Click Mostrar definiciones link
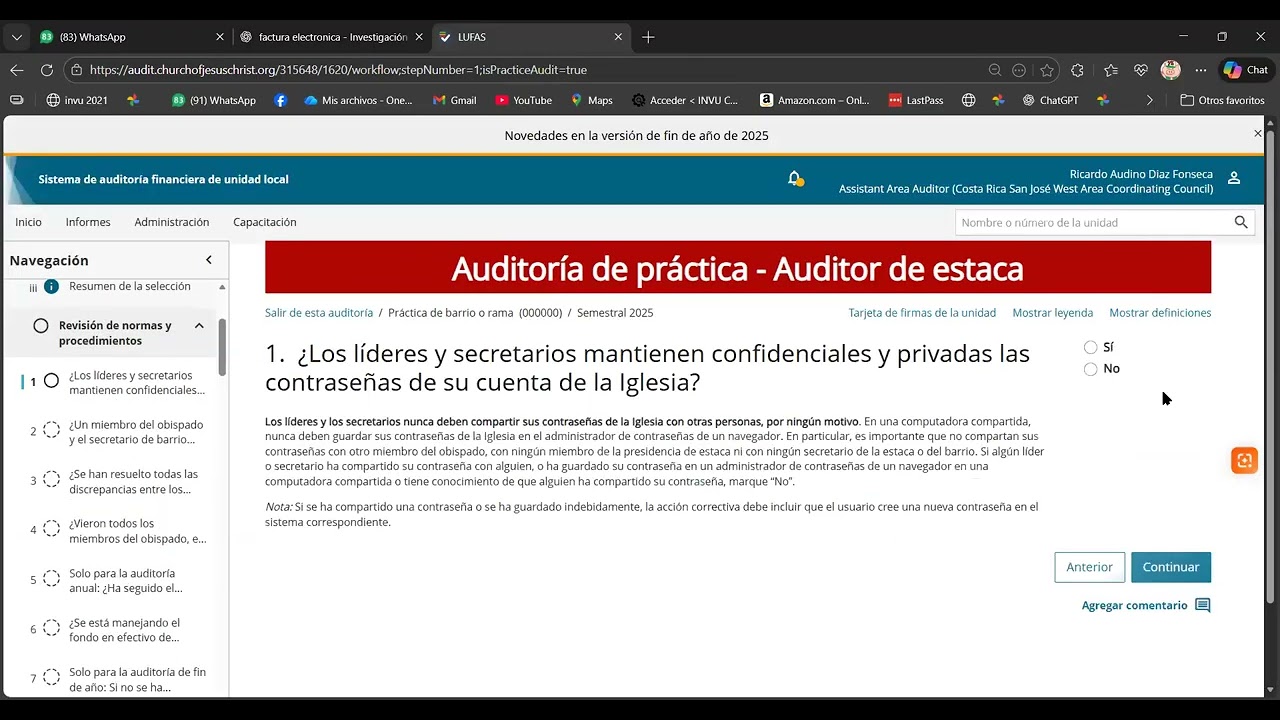The image size is (1280, 720). coord(1160,313)
